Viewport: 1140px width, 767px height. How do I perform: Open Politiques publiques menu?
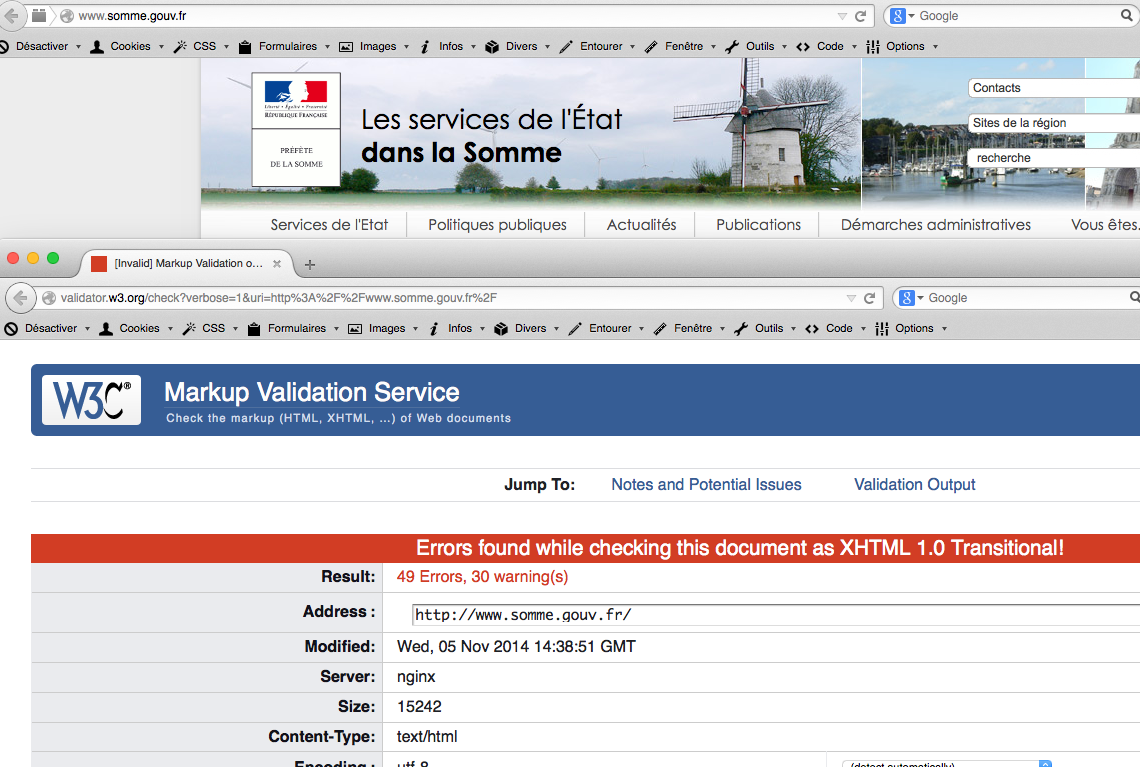[497, 225]
